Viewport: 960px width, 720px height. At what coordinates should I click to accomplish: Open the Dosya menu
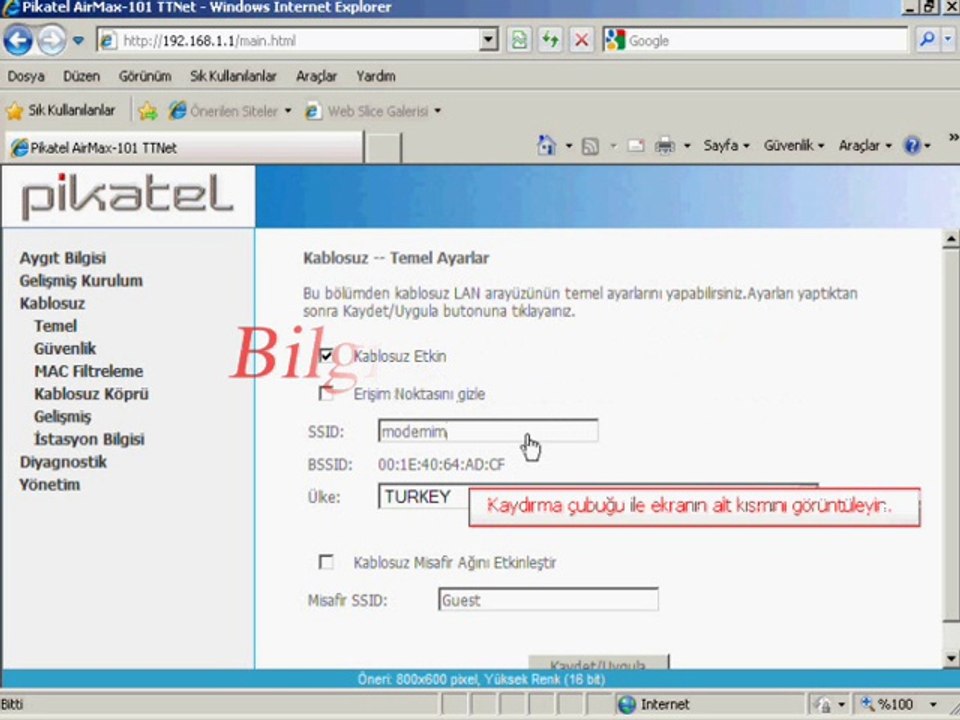[26, 77]
